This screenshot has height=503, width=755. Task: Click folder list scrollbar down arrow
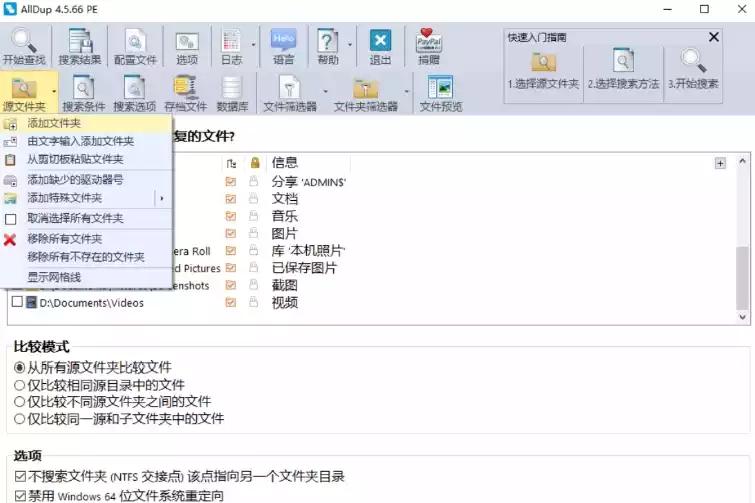(742, 317)
